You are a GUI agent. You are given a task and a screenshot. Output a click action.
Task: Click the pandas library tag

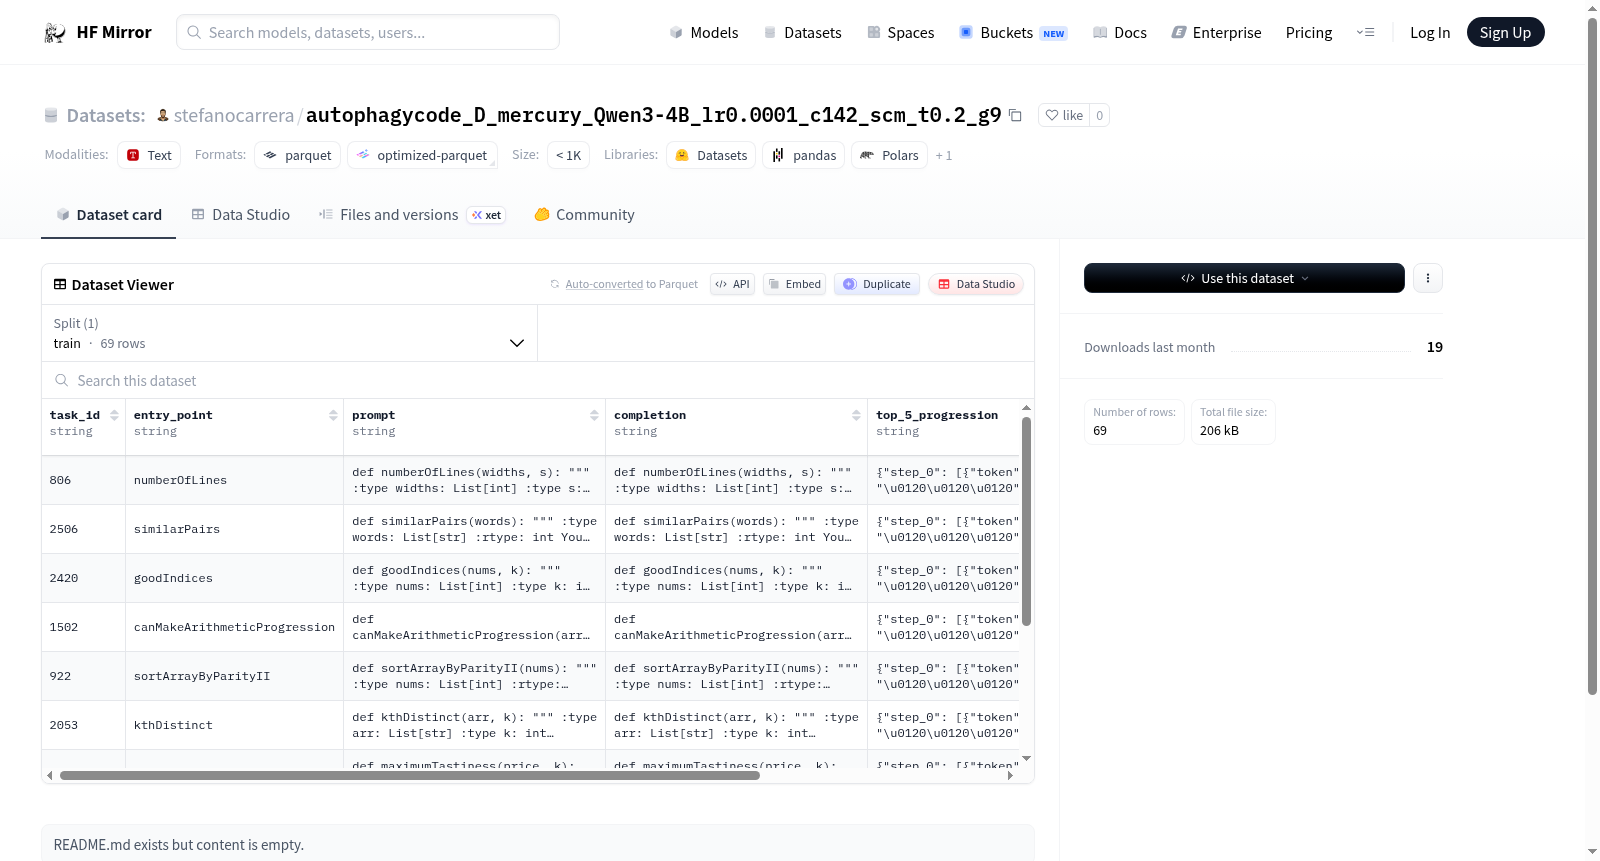[804, 155]
